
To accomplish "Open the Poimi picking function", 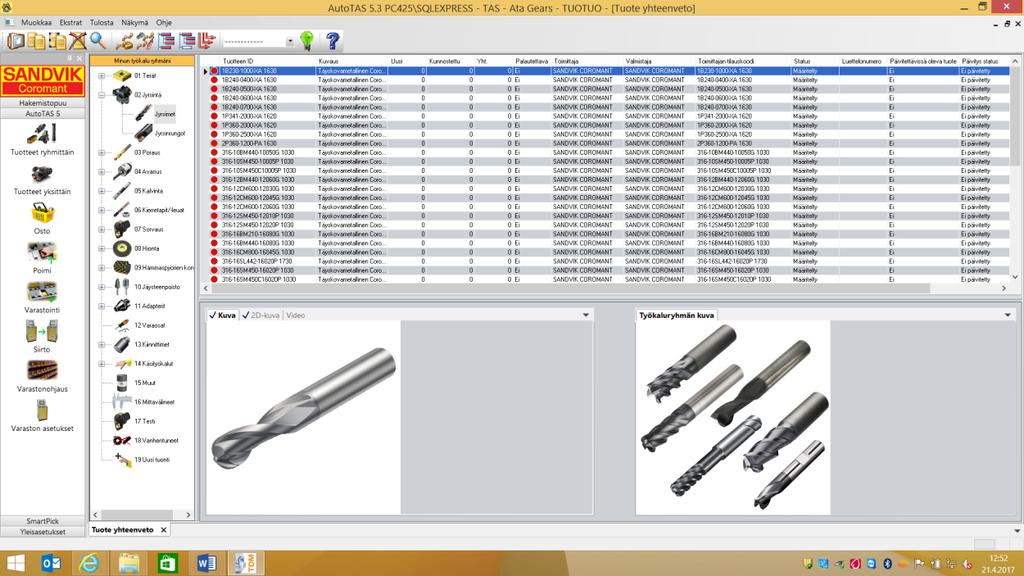I will [42, 258].
